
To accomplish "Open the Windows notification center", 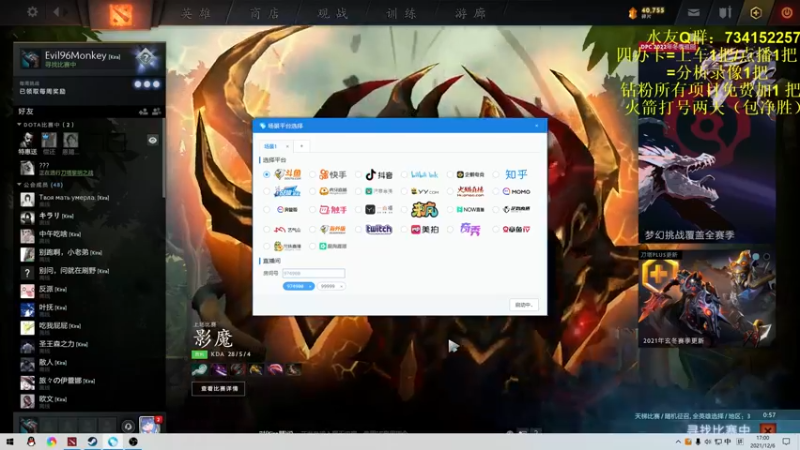I will (786, 441).
